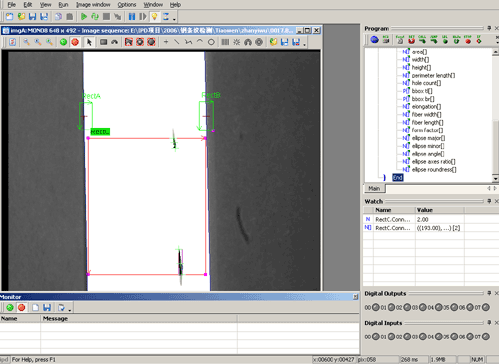
Task: Select the circle drawing tool
Action: coord(211,42)
